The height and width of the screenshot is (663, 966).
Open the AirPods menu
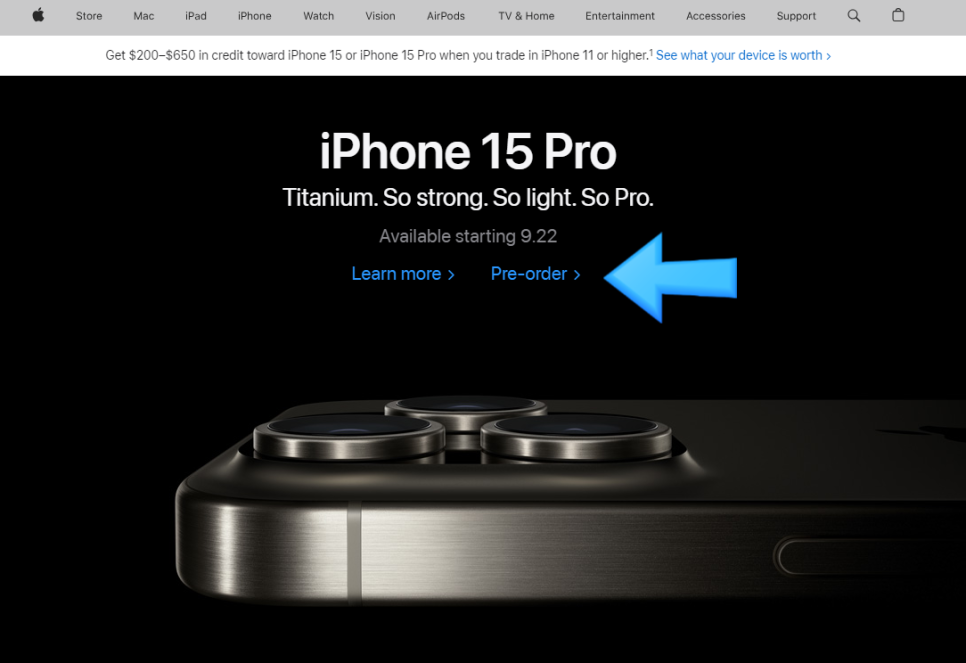[x=445, y=16]
